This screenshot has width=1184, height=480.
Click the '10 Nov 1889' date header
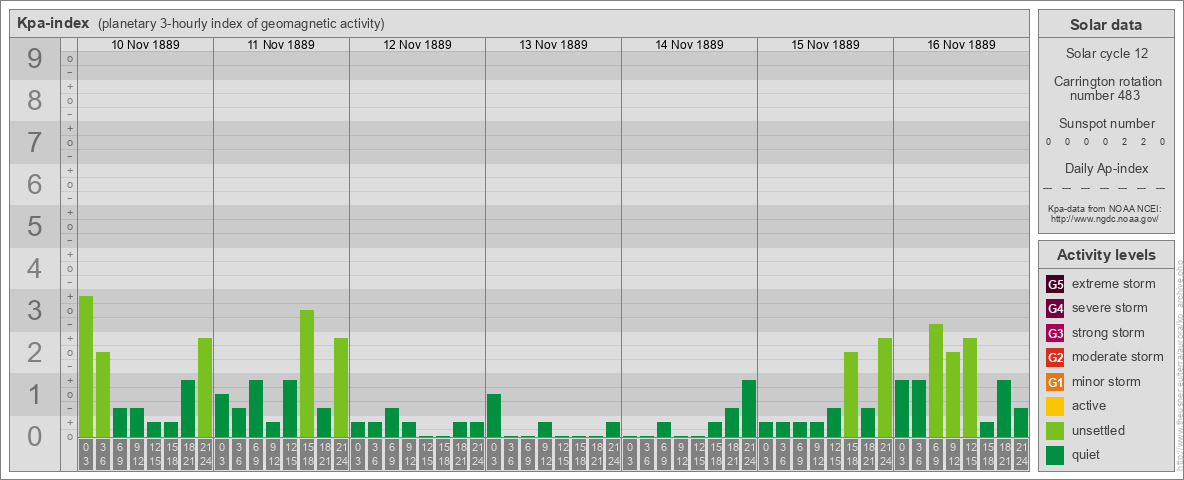click(146, 45)
